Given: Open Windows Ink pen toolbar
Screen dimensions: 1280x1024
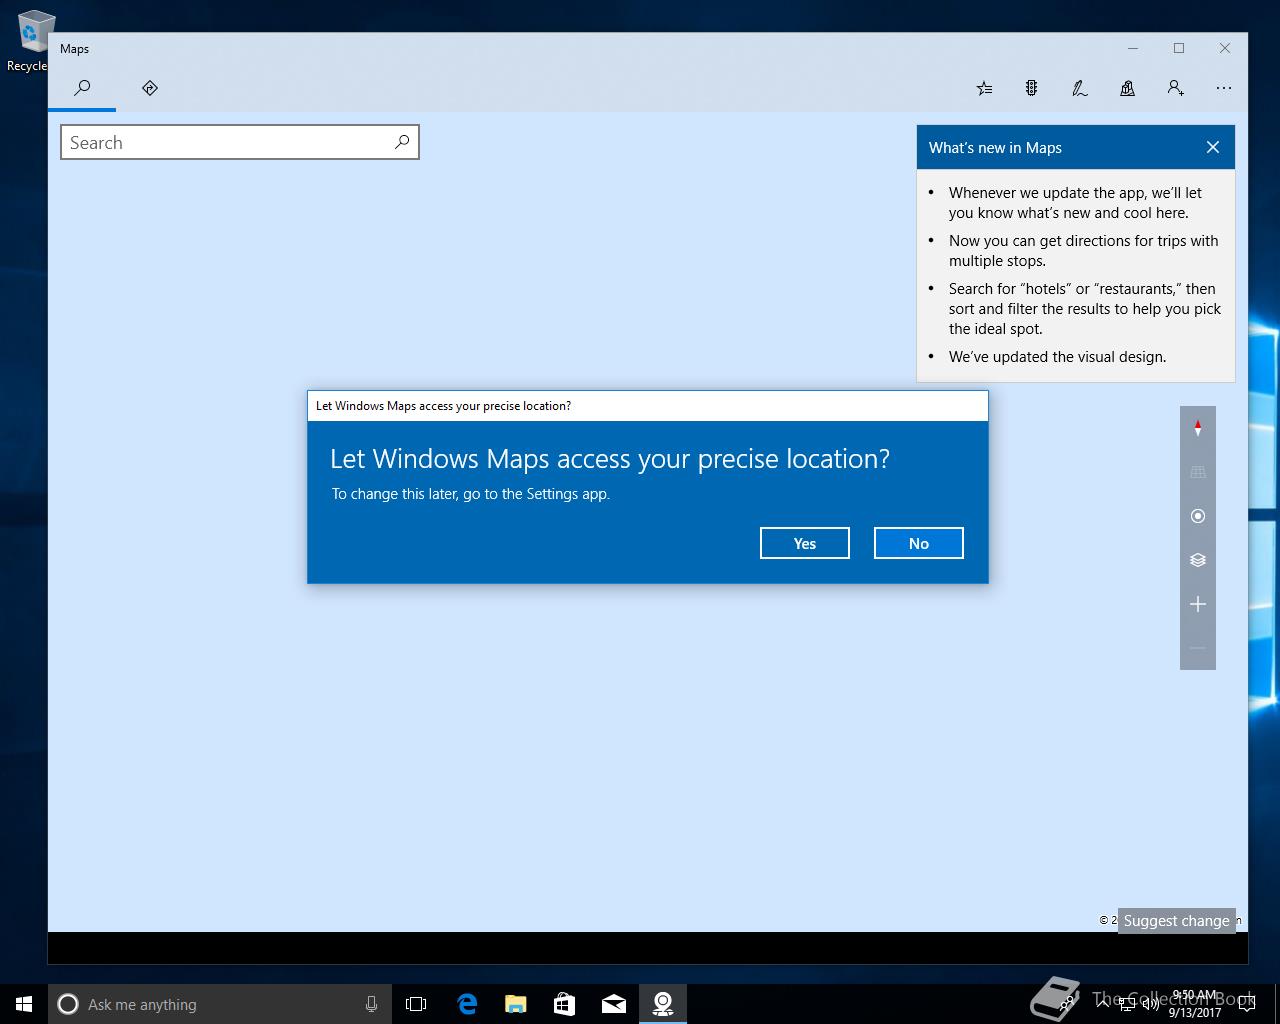Looking at the screenshot, I should [x=1079, y=88].
